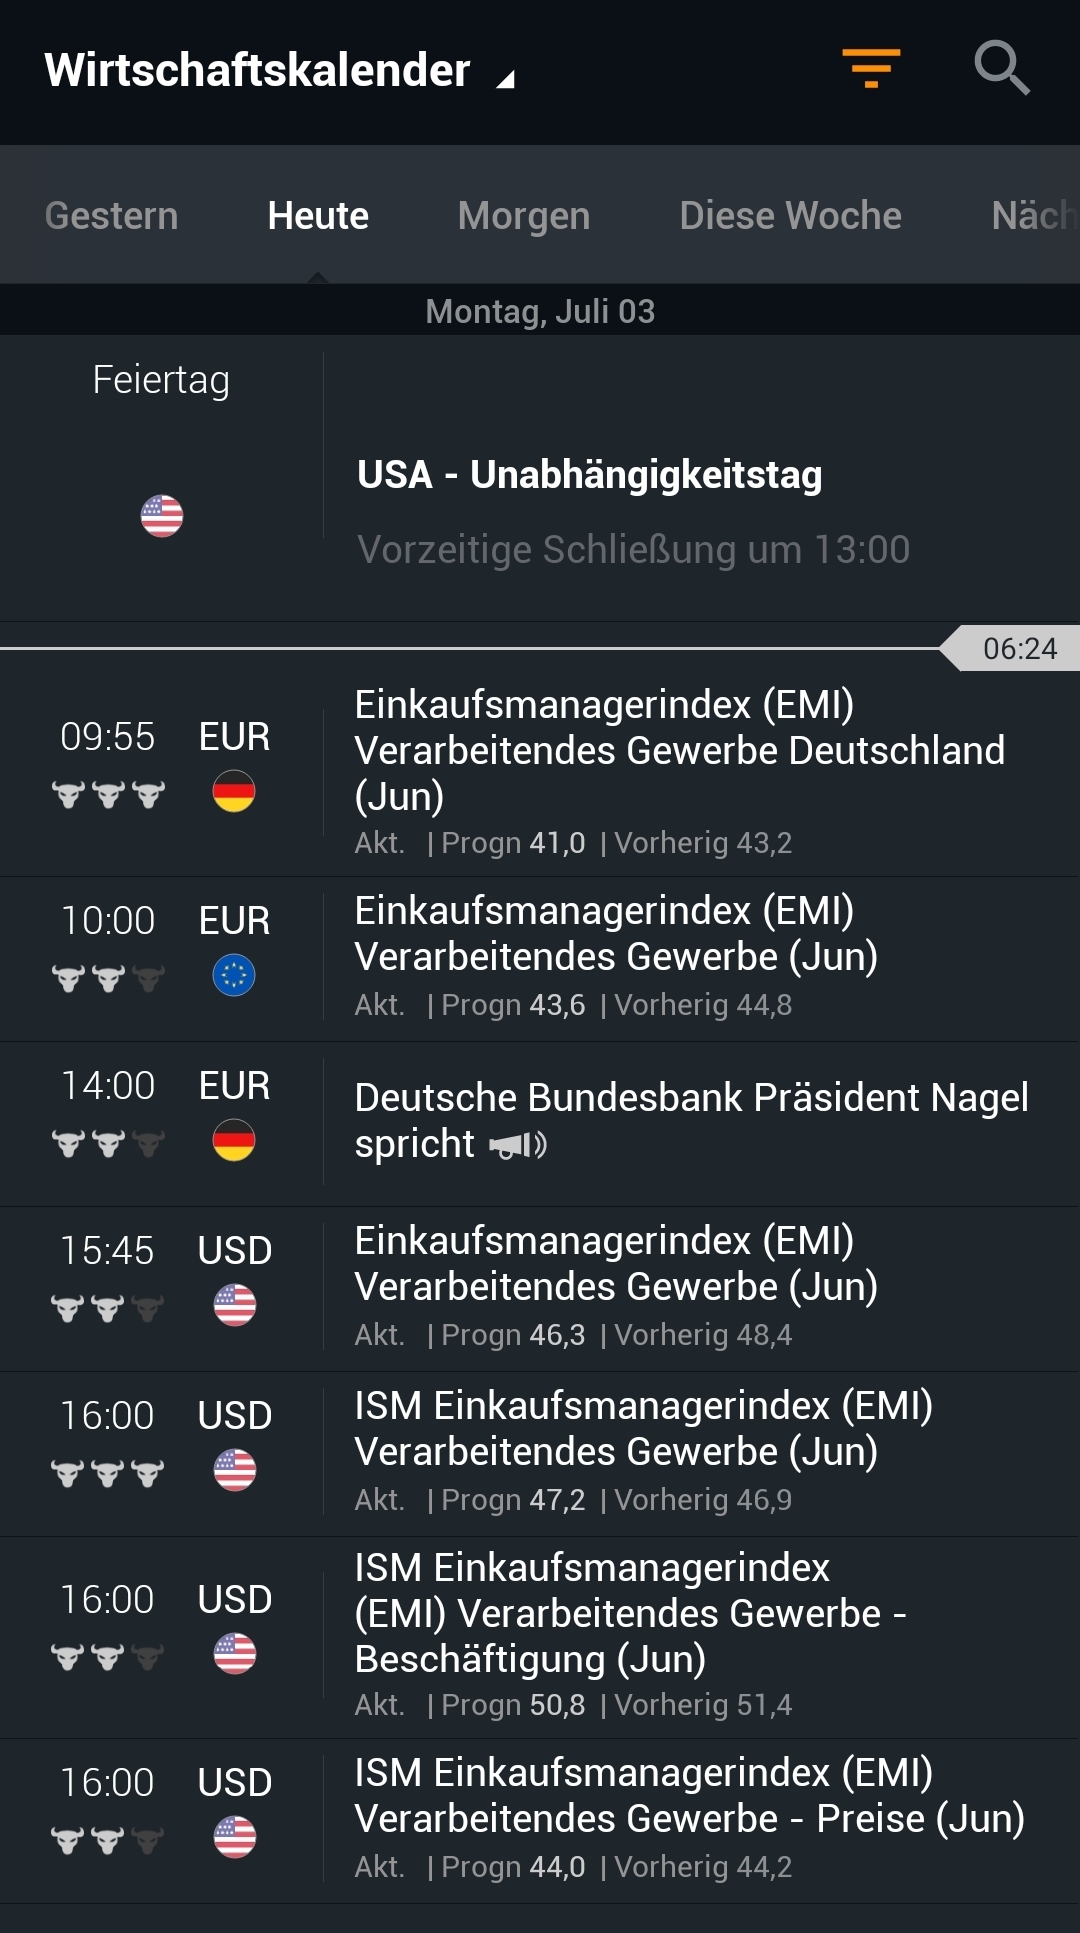The width and height of the screenshot is (1080, 1933).
Task: Tap the search magnifier icon
Action: coord(1001,68)
